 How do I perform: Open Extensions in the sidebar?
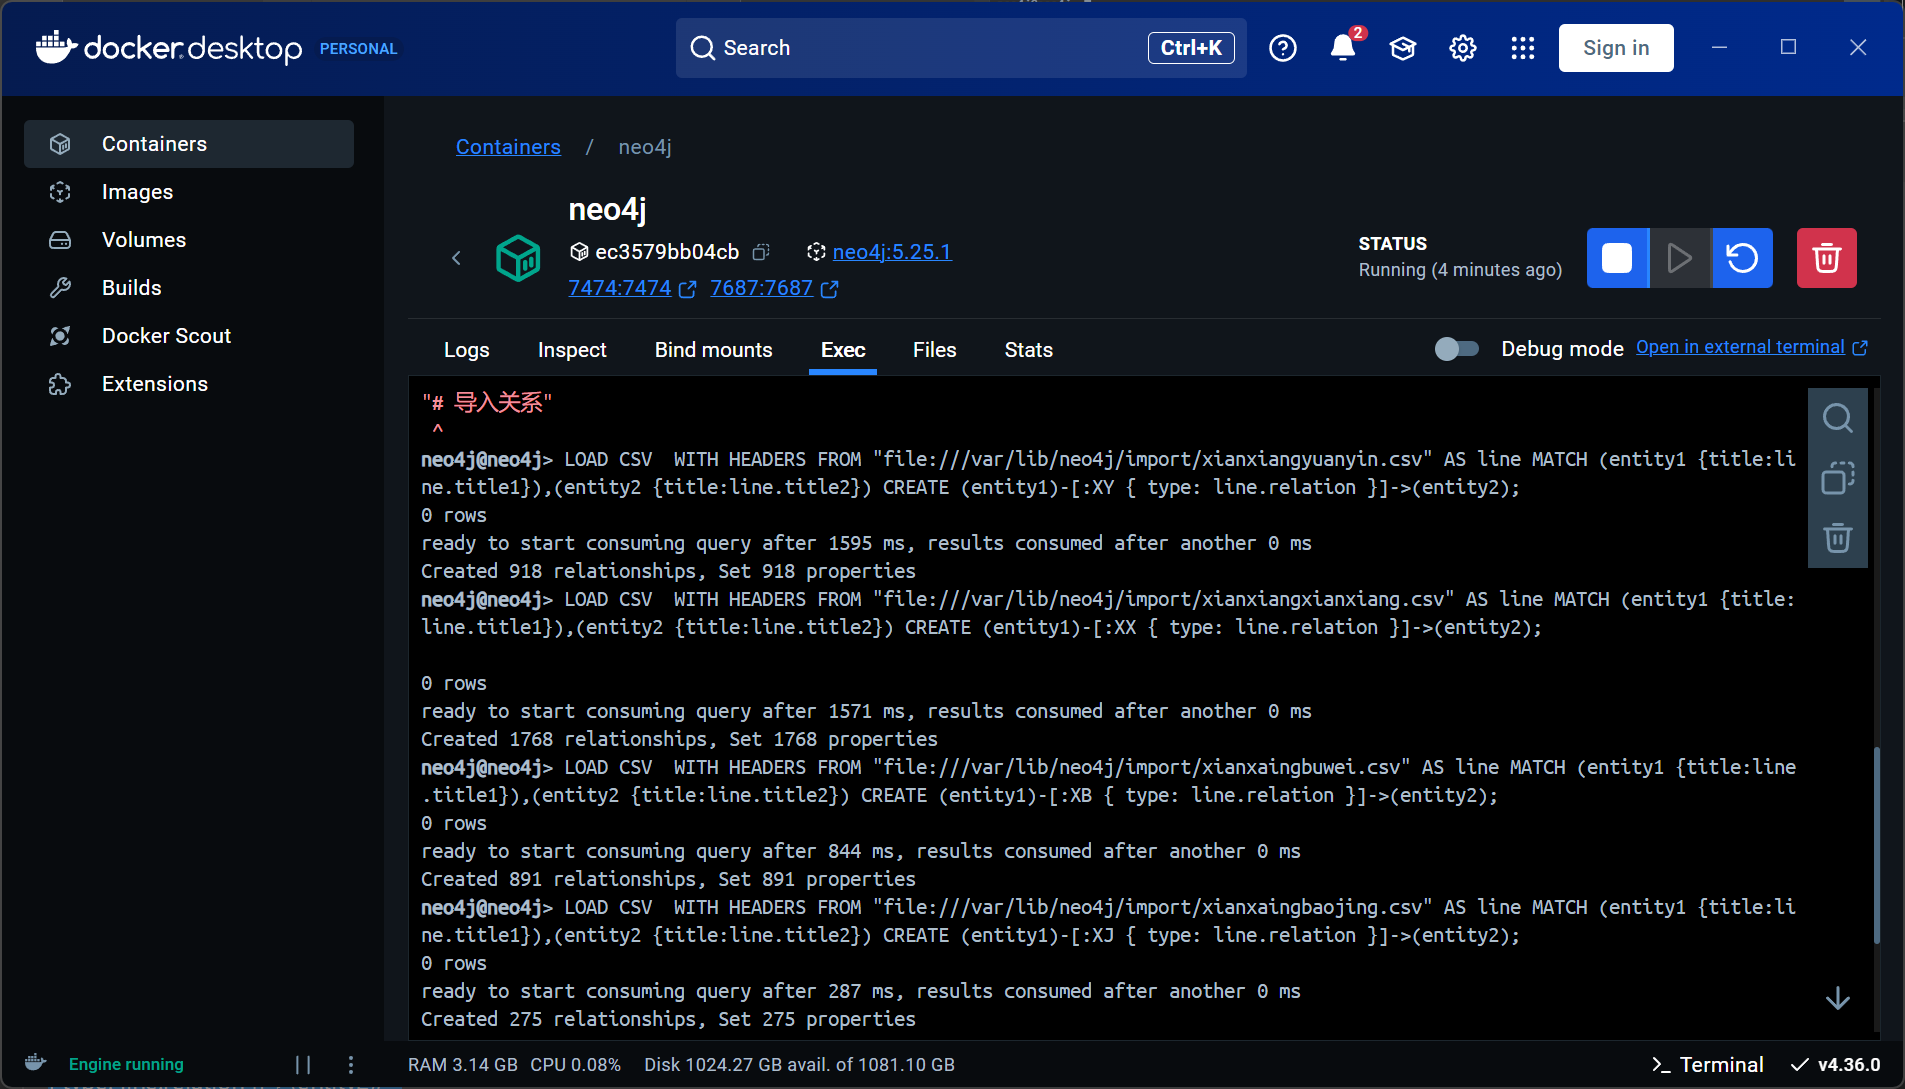189,384
